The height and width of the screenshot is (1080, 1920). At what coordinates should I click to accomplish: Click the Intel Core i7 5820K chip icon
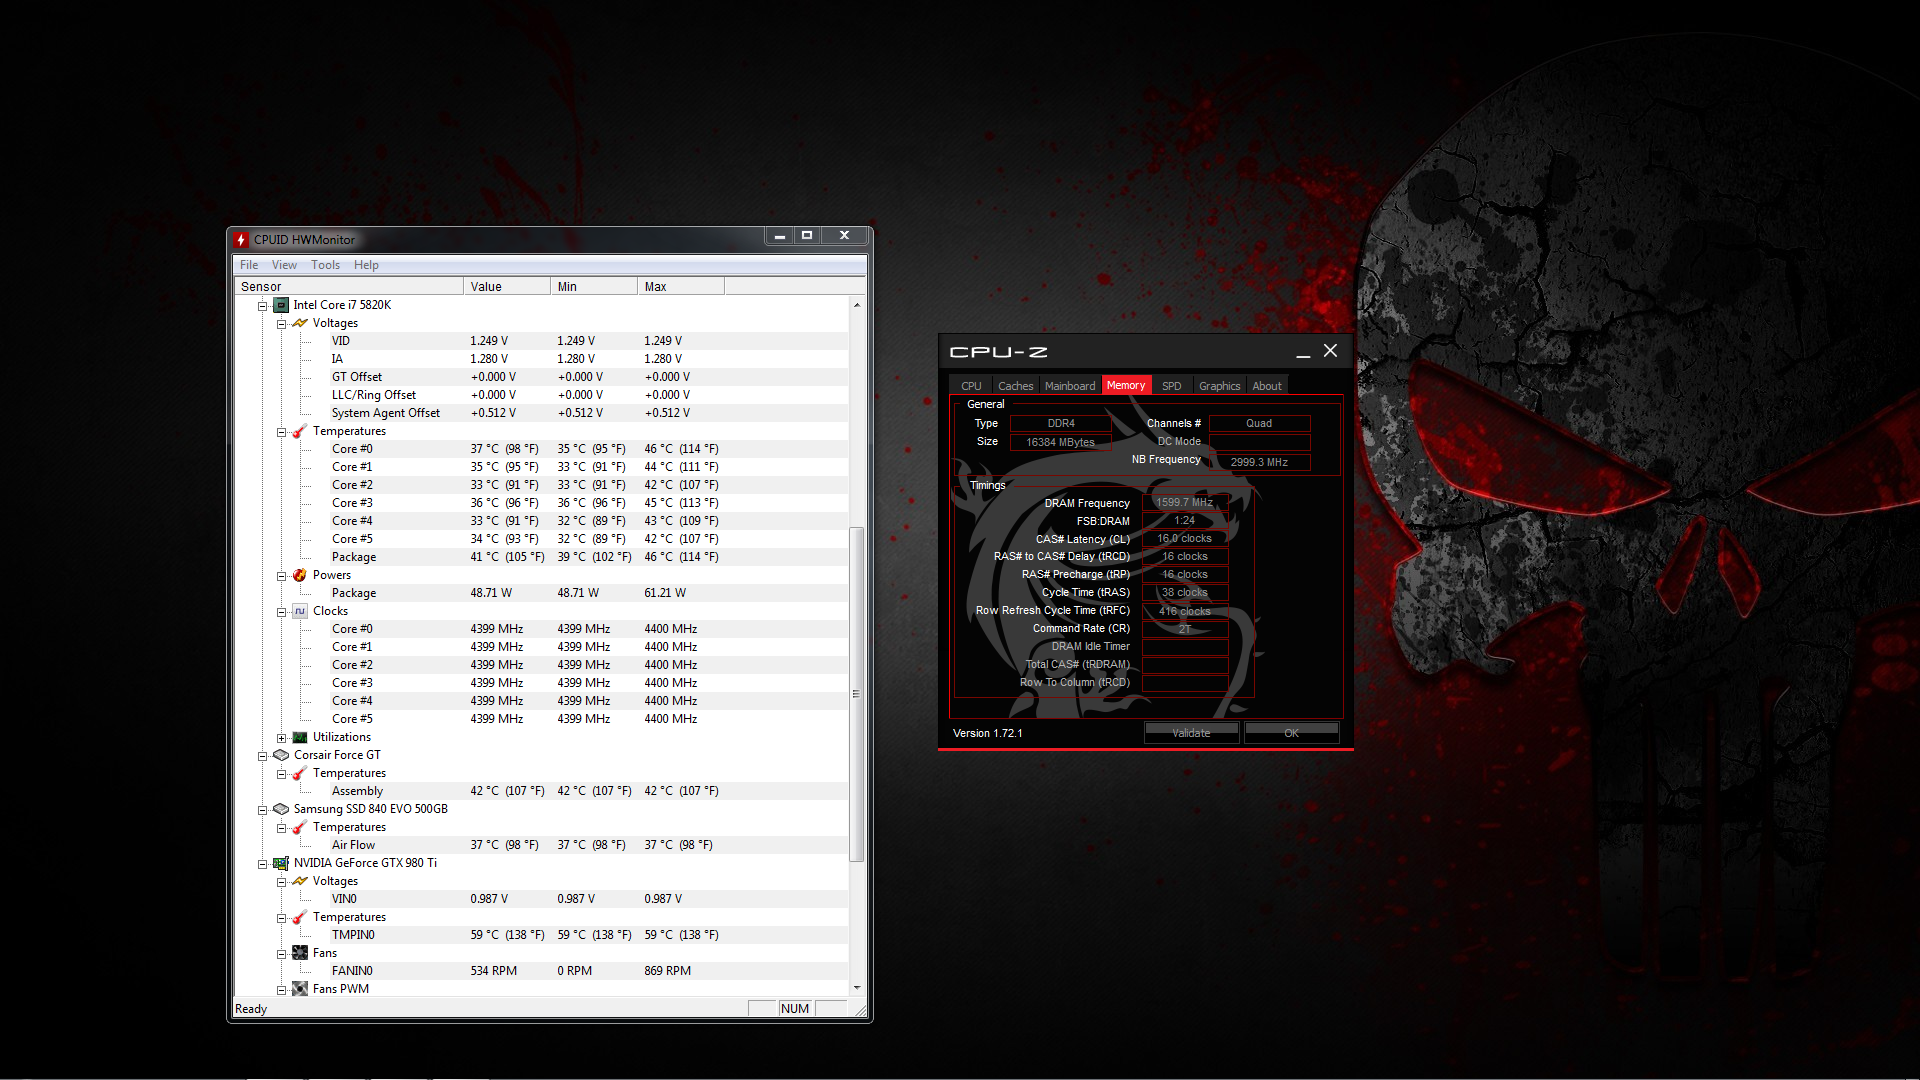282,305
